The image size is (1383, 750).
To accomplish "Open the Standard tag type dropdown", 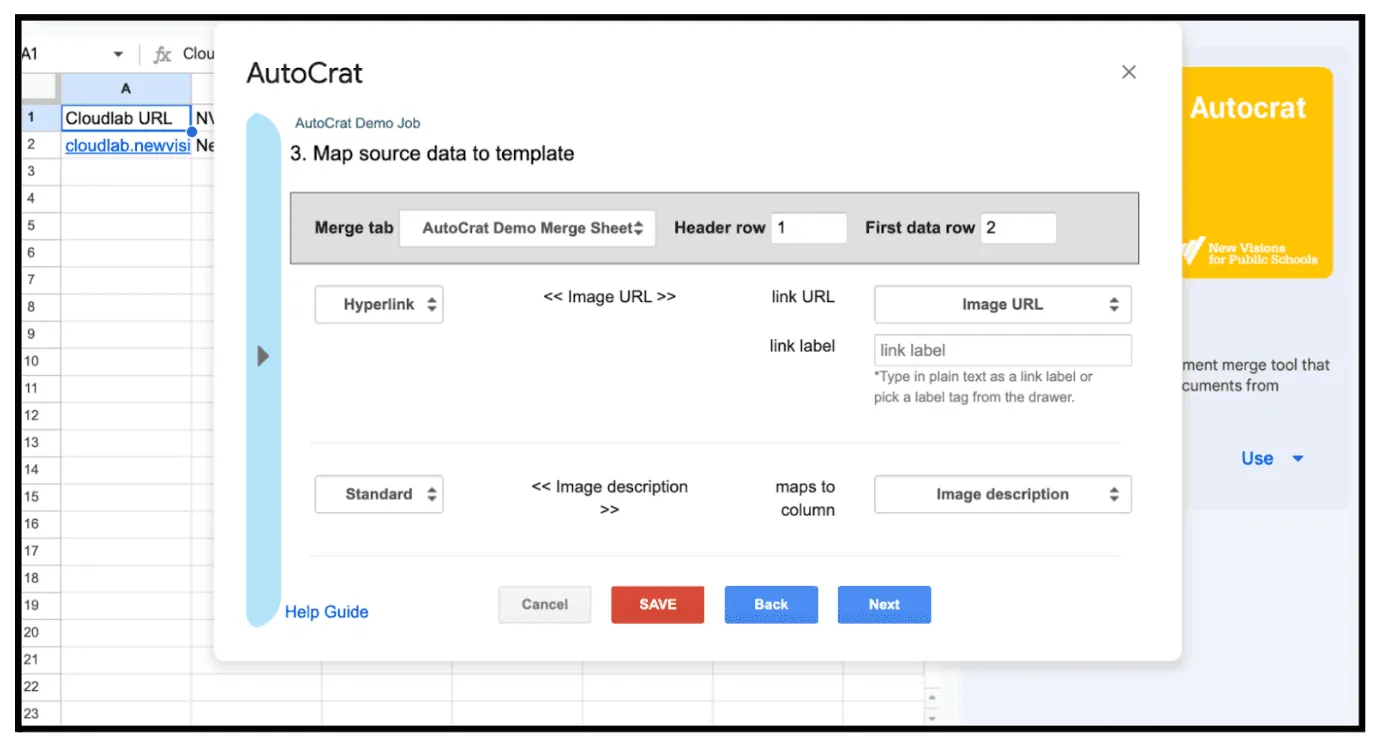I will (x=379, y=494).
